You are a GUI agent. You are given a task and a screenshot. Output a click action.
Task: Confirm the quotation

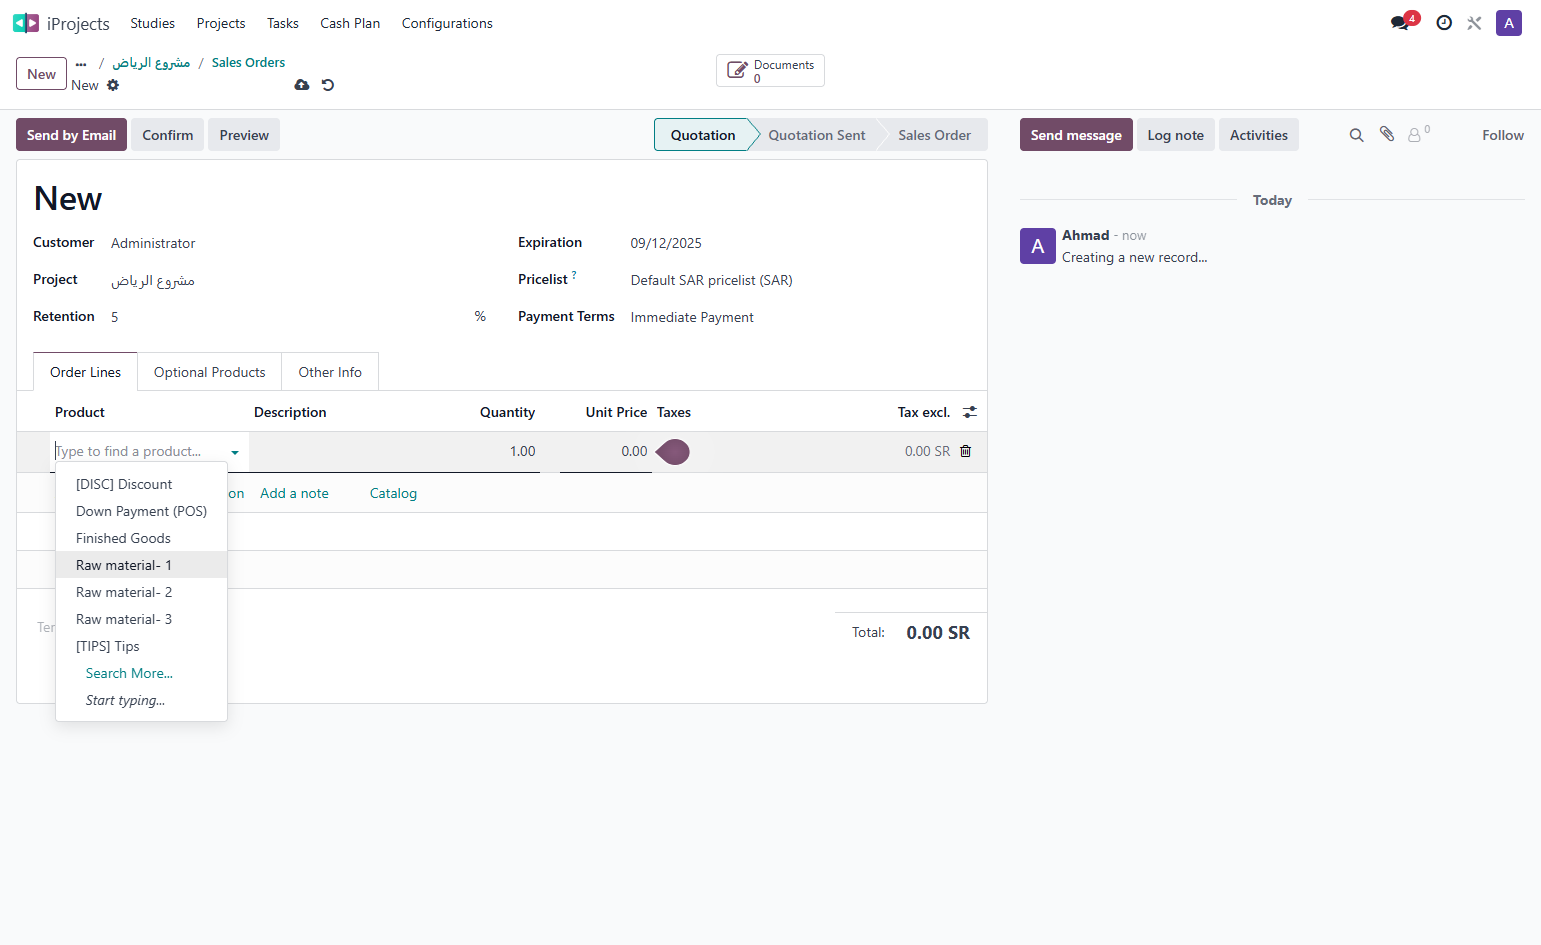click(168, 135)
